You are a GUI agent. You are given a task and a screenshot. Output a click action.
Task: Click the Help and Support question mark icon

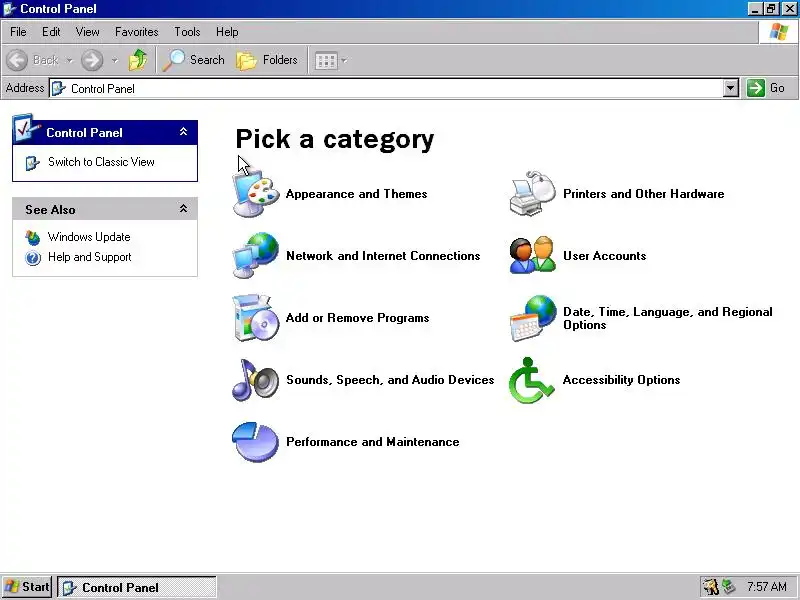pyautogui.click(x=33, y=258)
